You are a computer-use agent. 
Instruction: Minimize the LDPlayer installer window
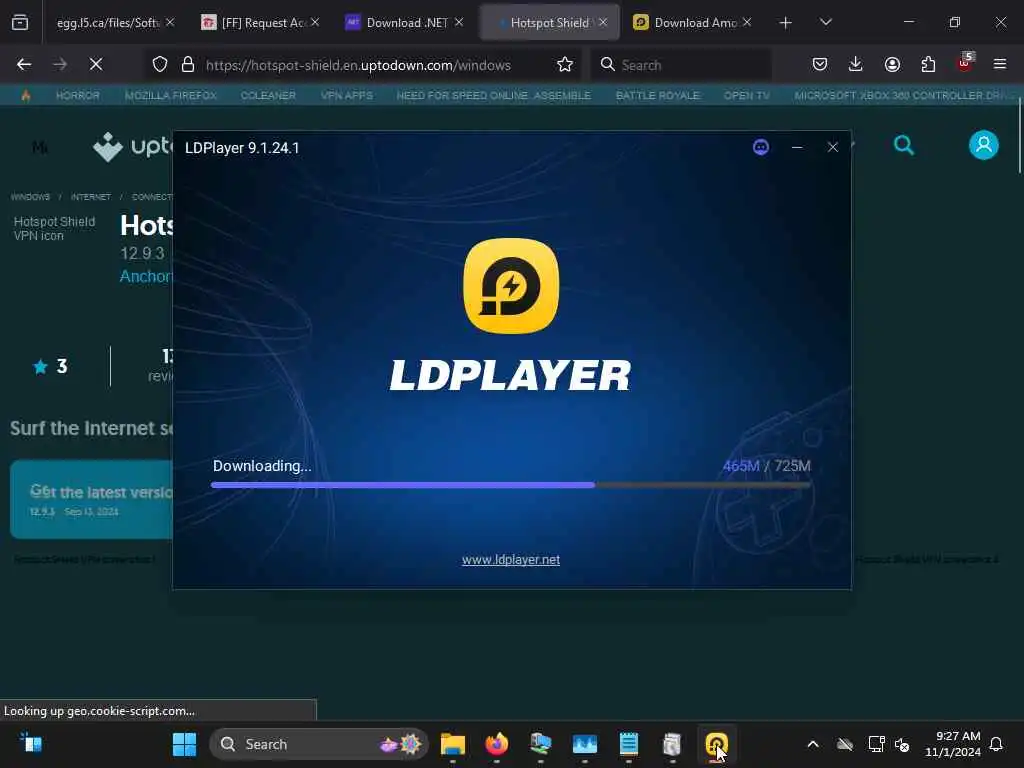pyautogui.click(x=797, y=148)
